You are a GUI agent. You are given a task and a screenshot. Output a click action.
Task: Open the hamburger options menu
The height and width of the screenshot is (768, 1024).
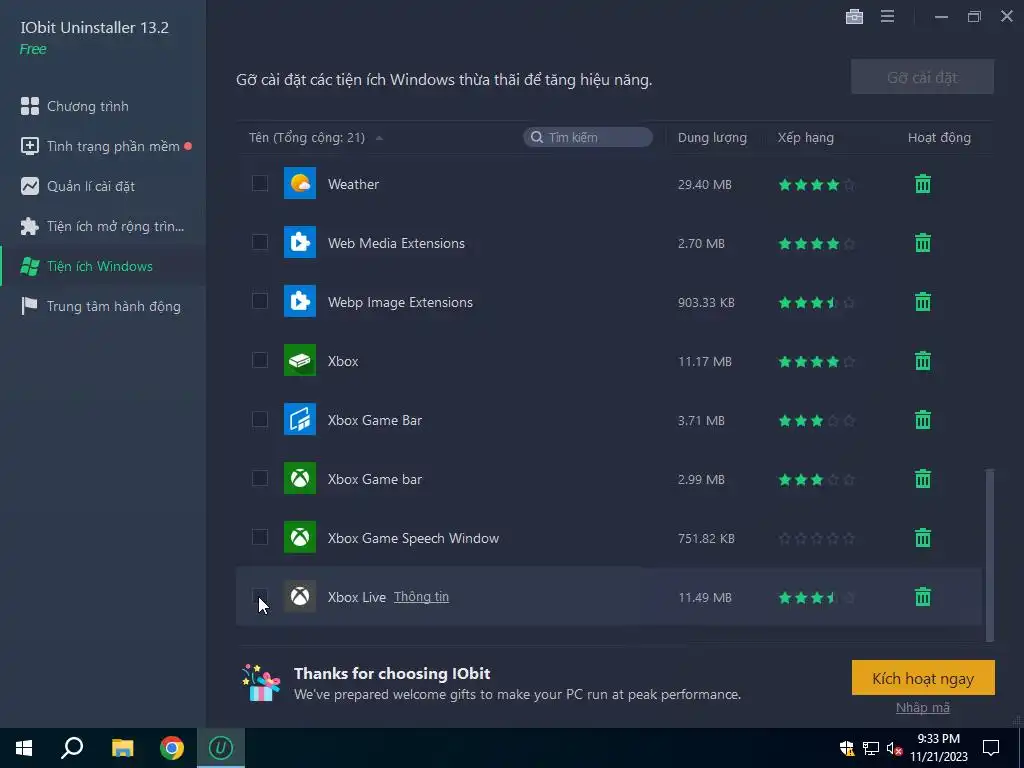point(887,16)
